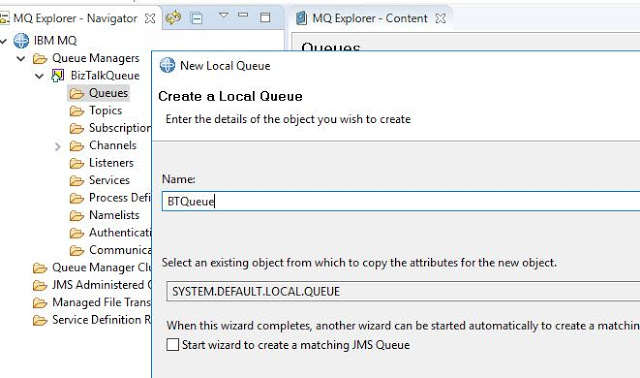Click the MQ Explorer Content tab icon
This screenshot has width=640, height=378.
tap(302, 18)
